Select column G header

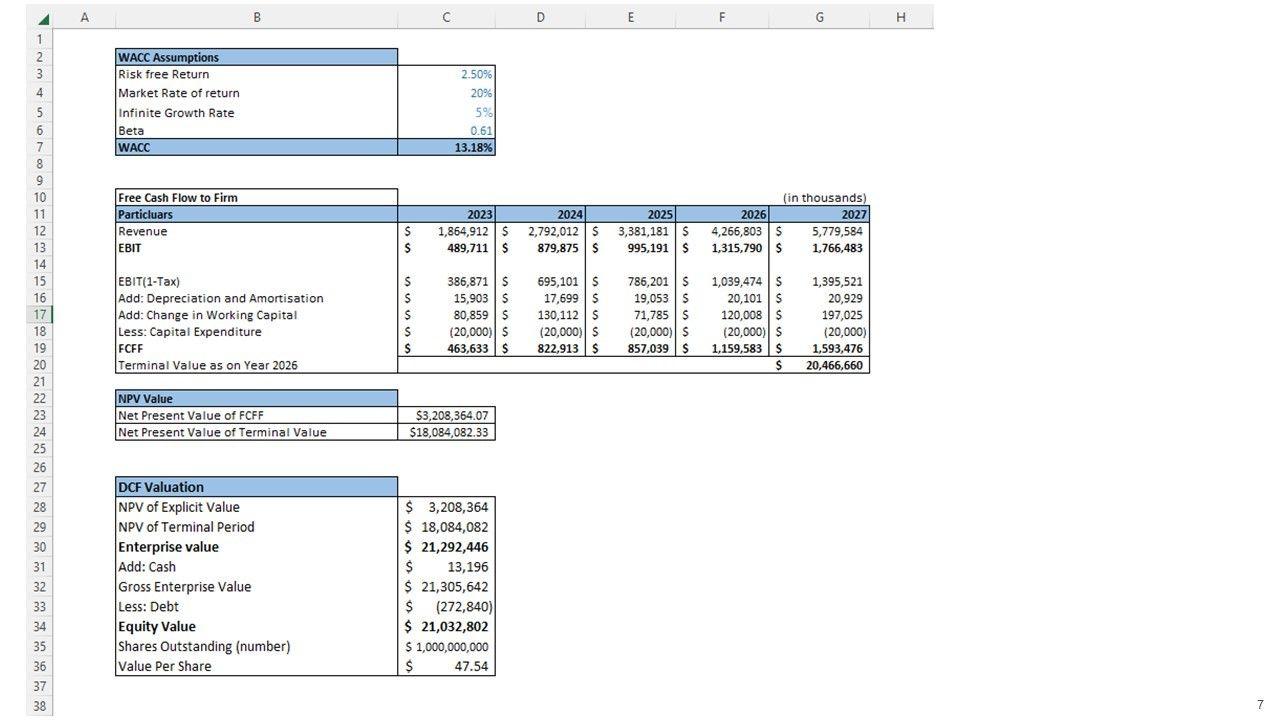click(819, 17)
